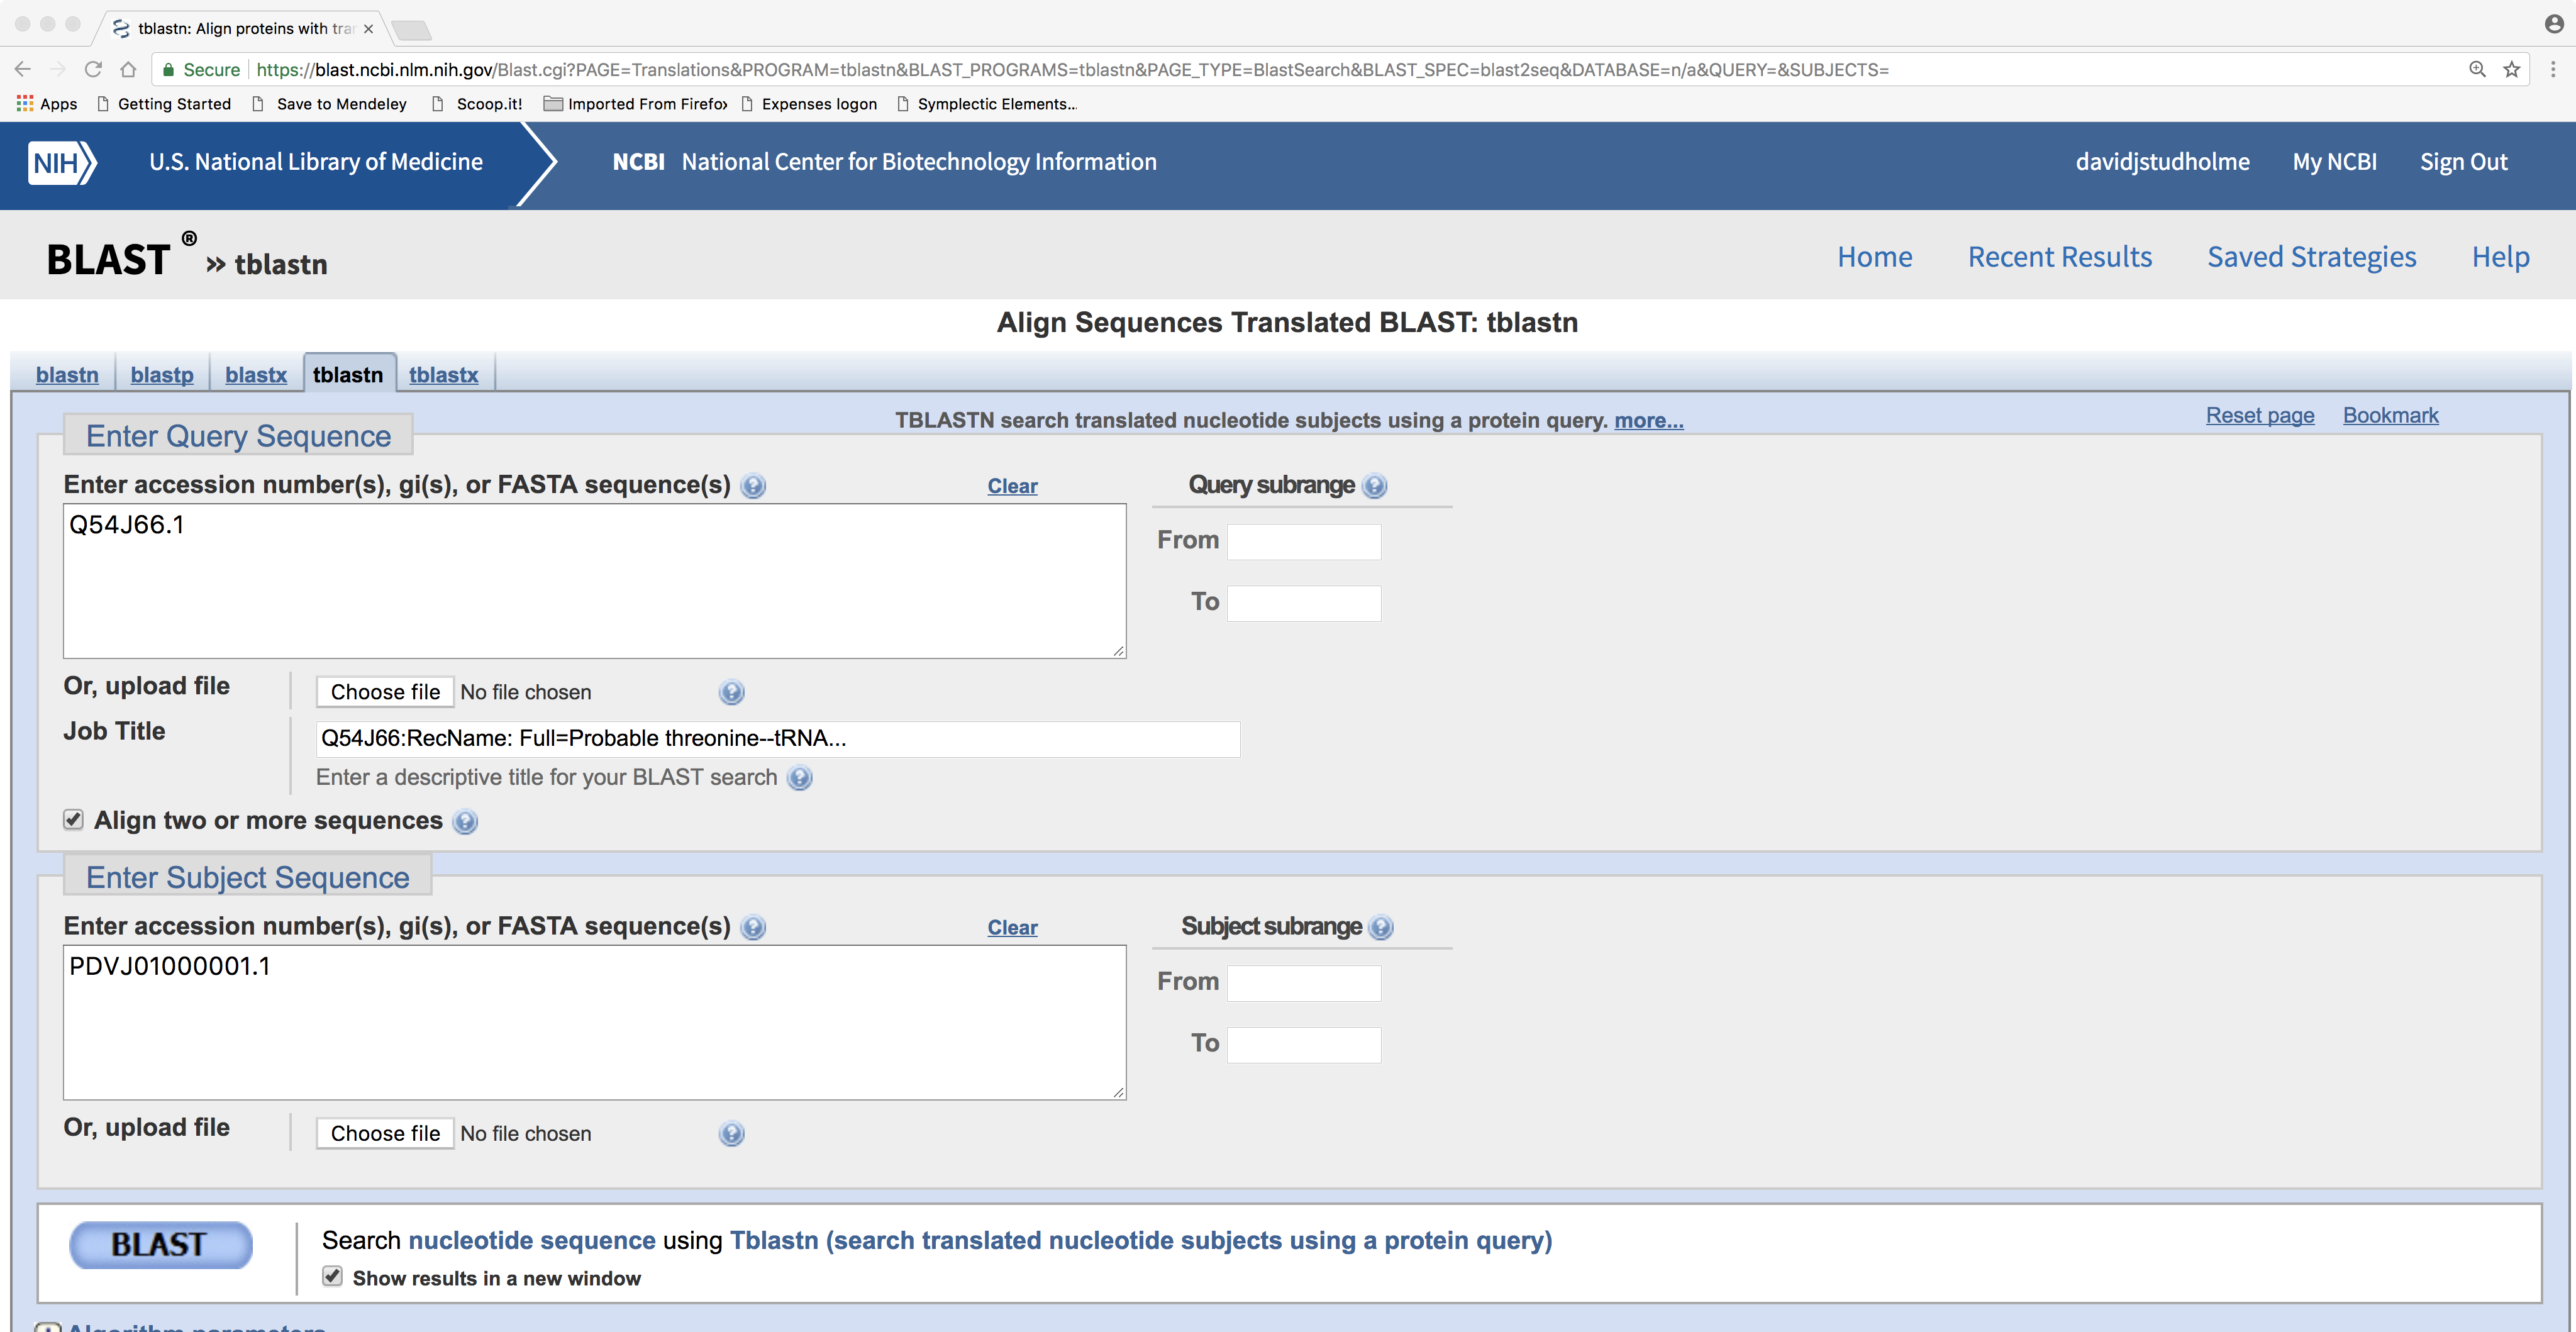Switch to the tblastx tab

click(x=443, y=375)
